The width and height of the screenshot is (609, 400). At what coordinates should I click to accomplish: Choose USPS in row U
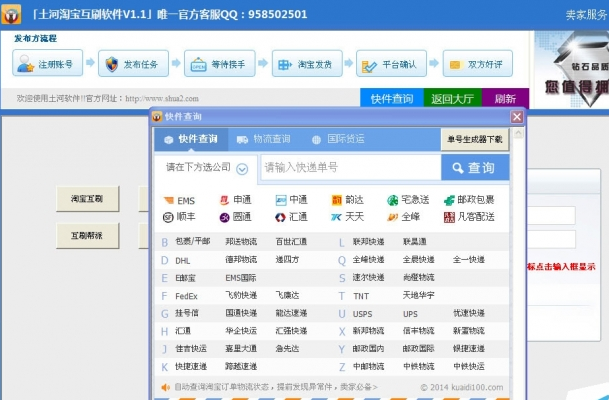tap(362, 314)
